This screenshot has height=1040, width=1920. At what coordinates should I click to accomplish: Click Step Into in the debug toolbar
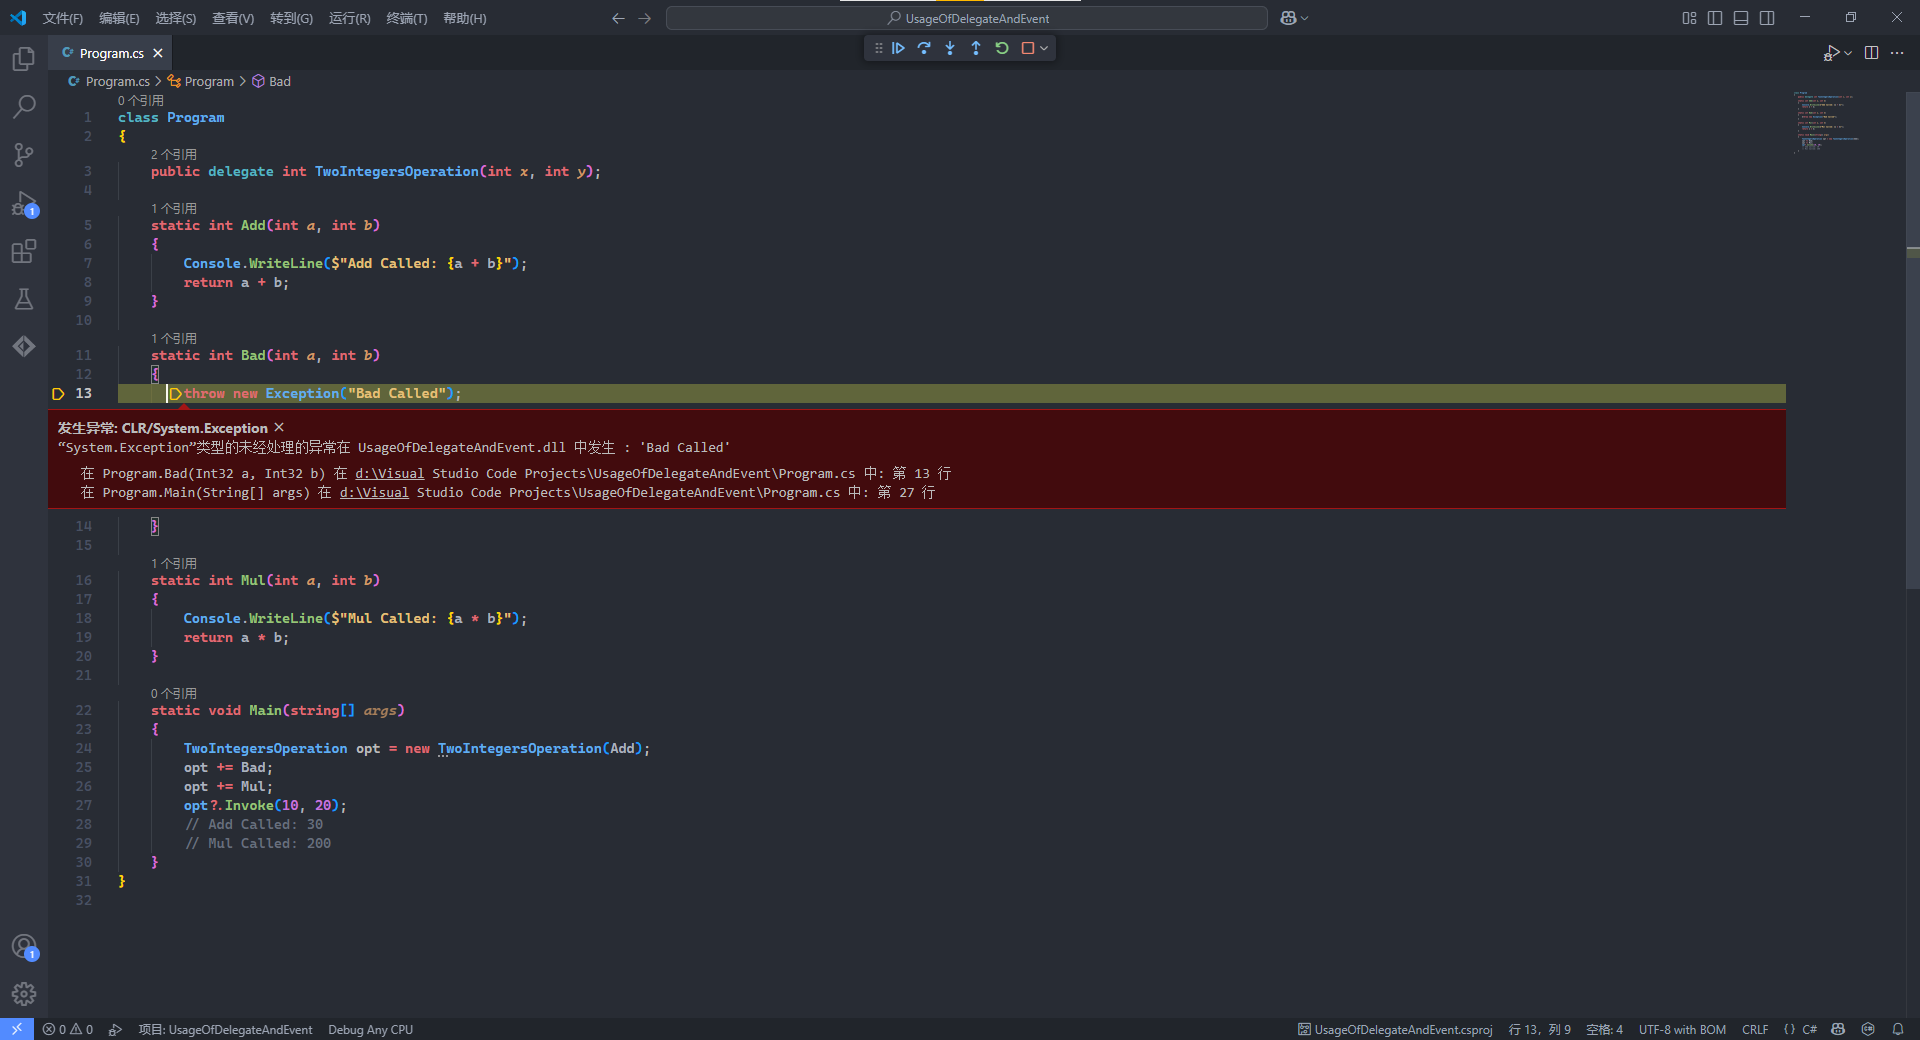coord(950,48)
